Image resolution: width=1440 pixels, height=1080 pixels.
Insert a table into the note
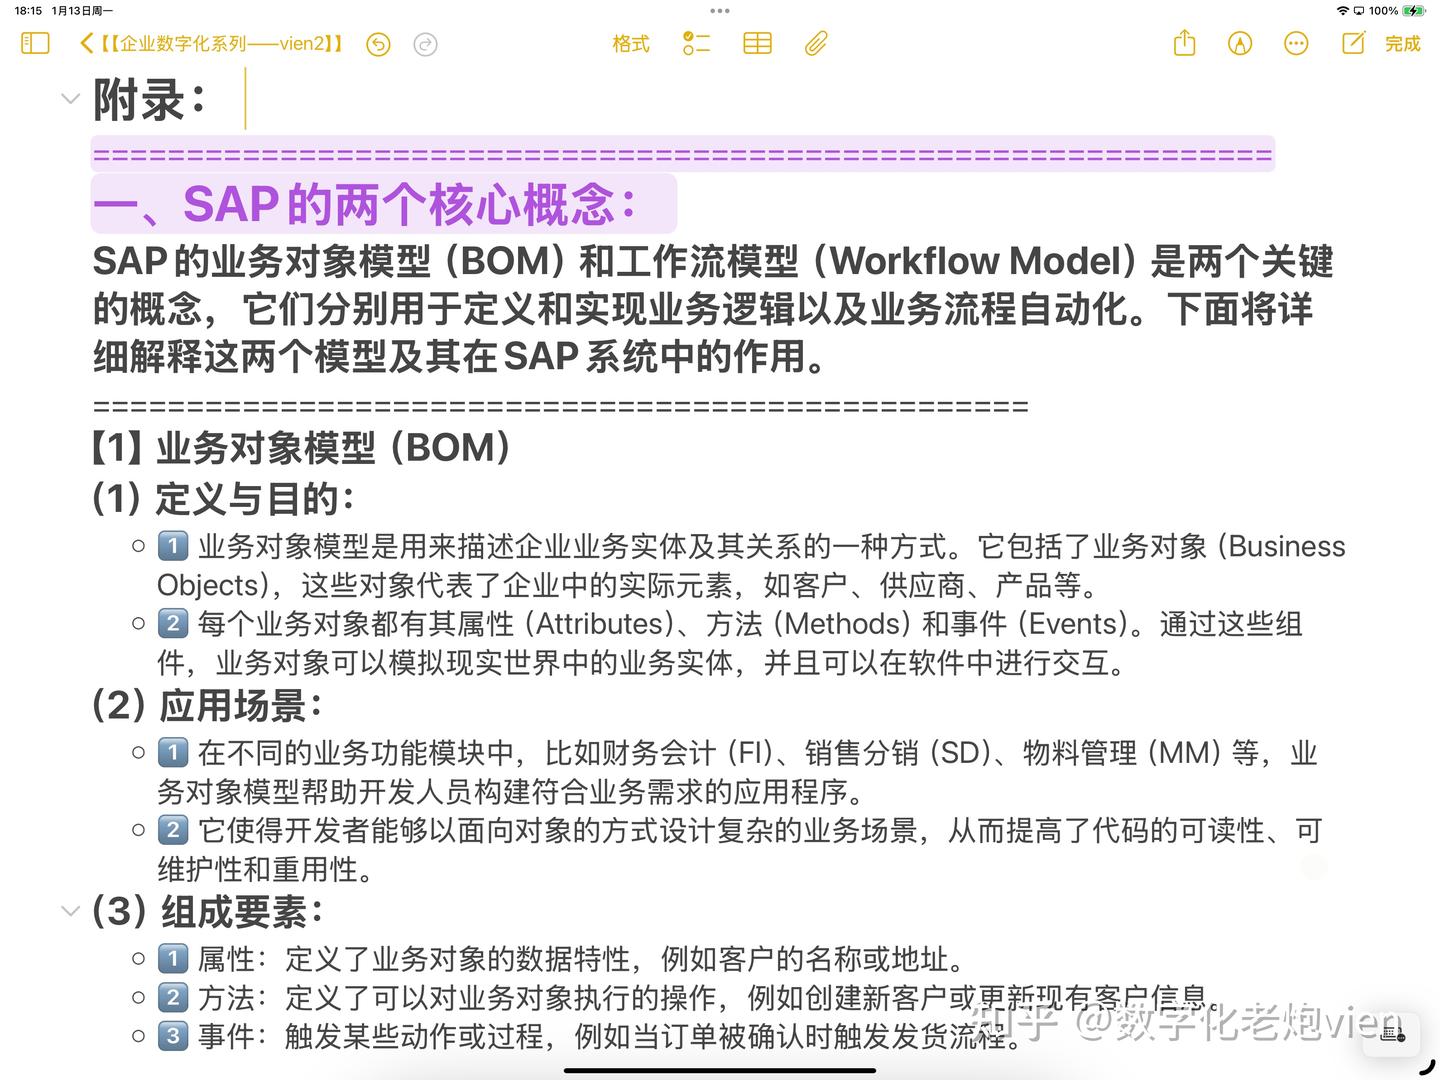click(756, 43)
